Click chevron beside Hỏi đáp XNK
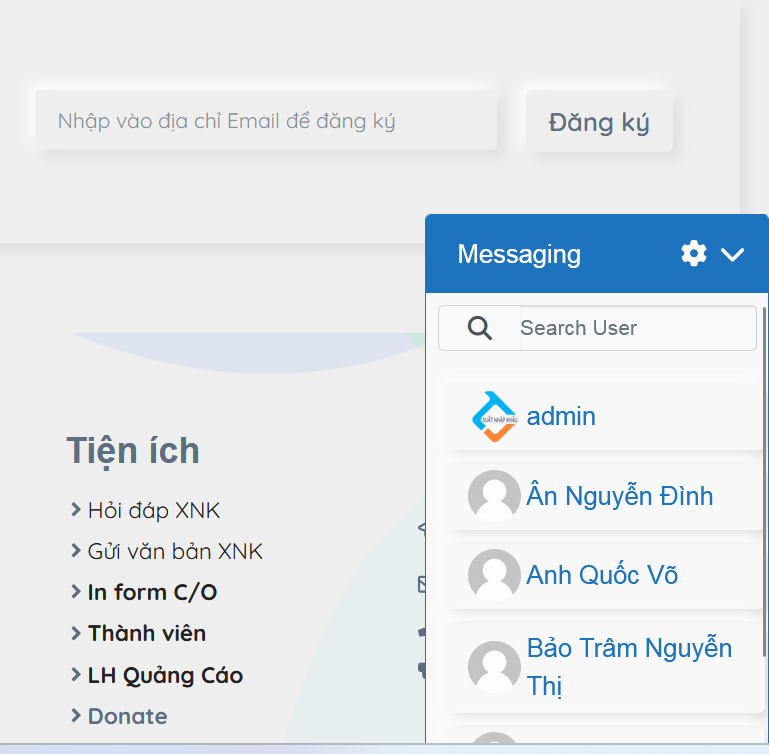The image size is (769, 754). coord(76,510)
